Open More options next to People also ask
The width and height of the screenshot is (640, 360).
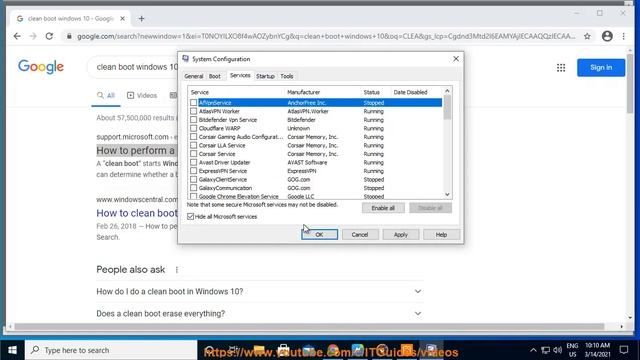(177, 270)
